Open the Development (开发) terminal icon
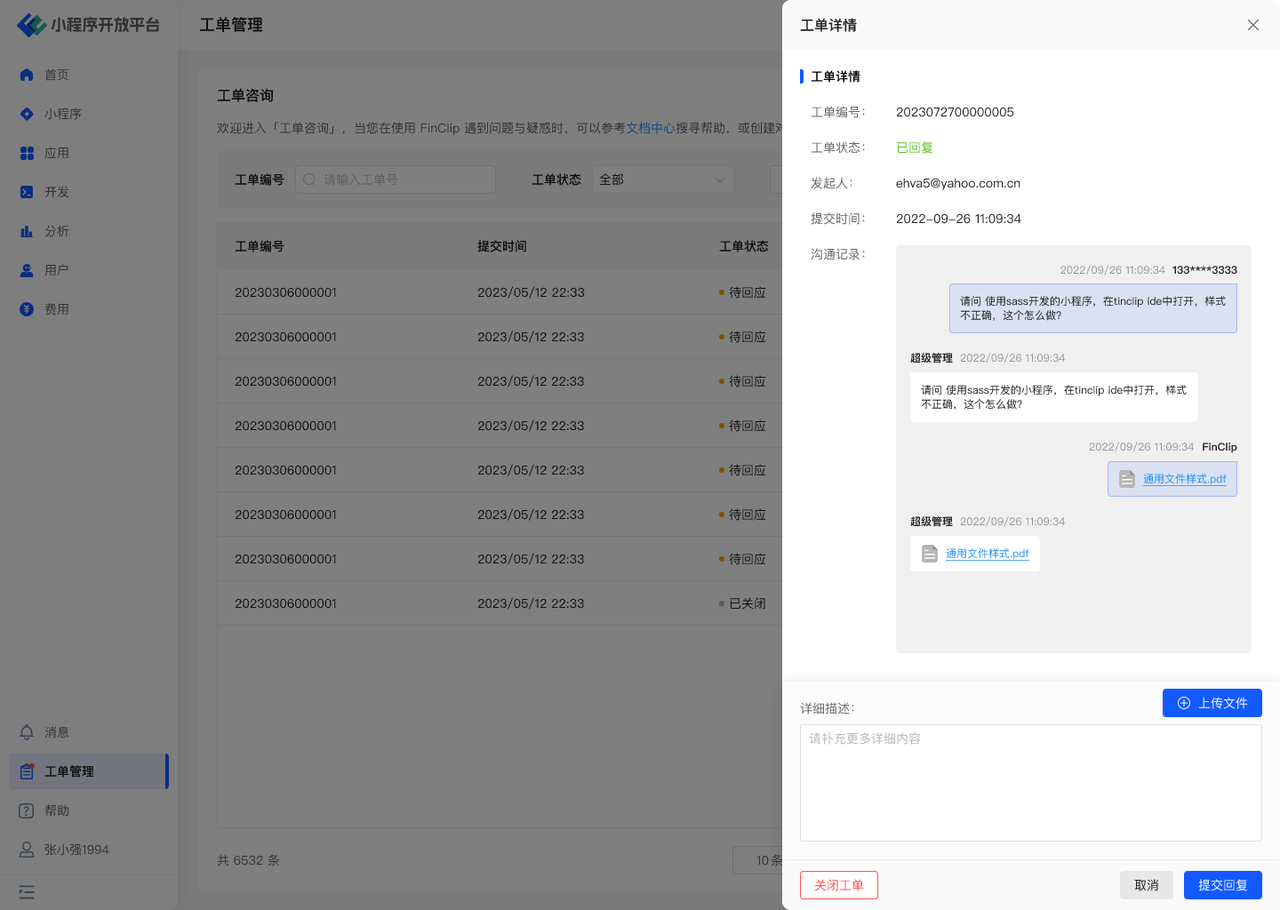This screenshot has width=1280, height=910. coord(27,192)
